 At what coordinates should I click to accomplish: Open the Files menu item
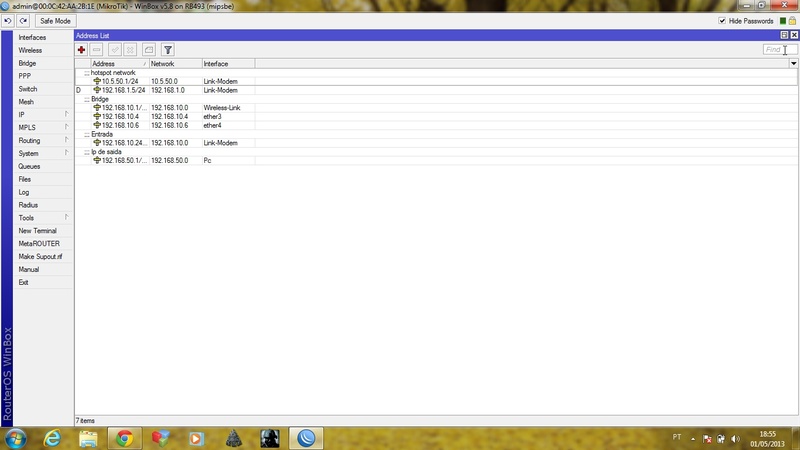point(24,179)
